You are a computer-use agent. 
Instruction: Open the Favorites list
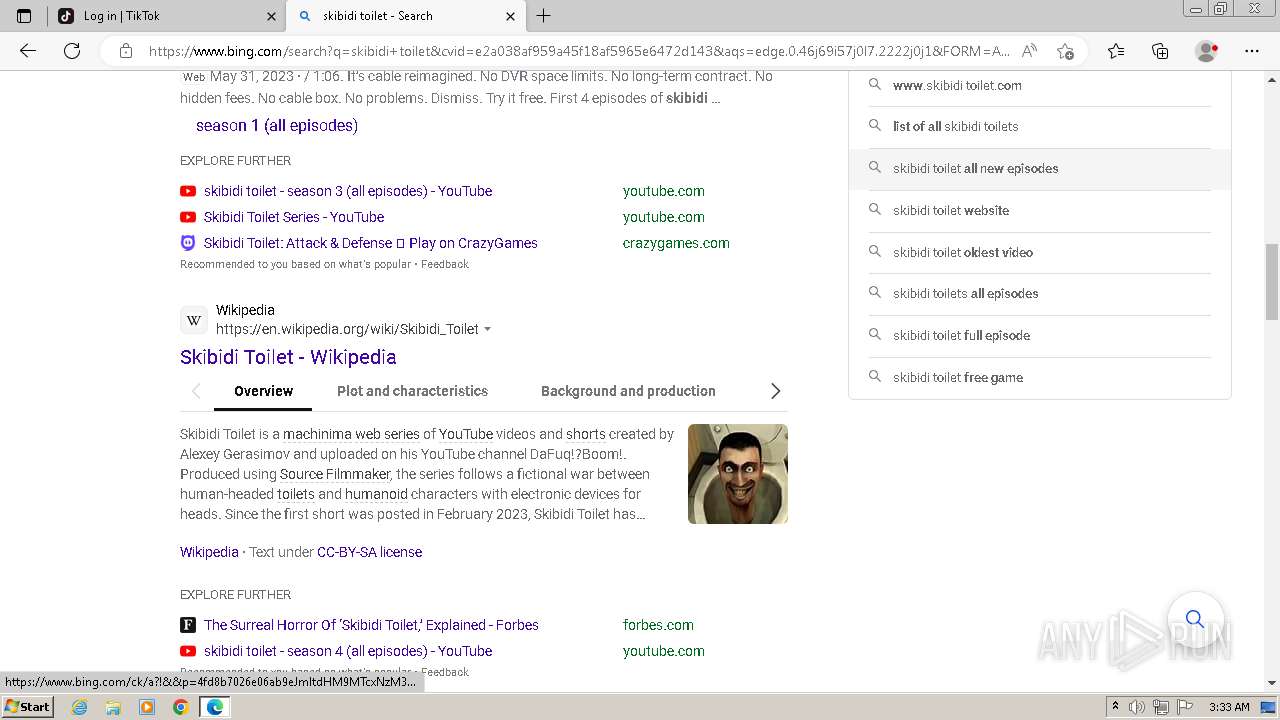(1116, 51)
